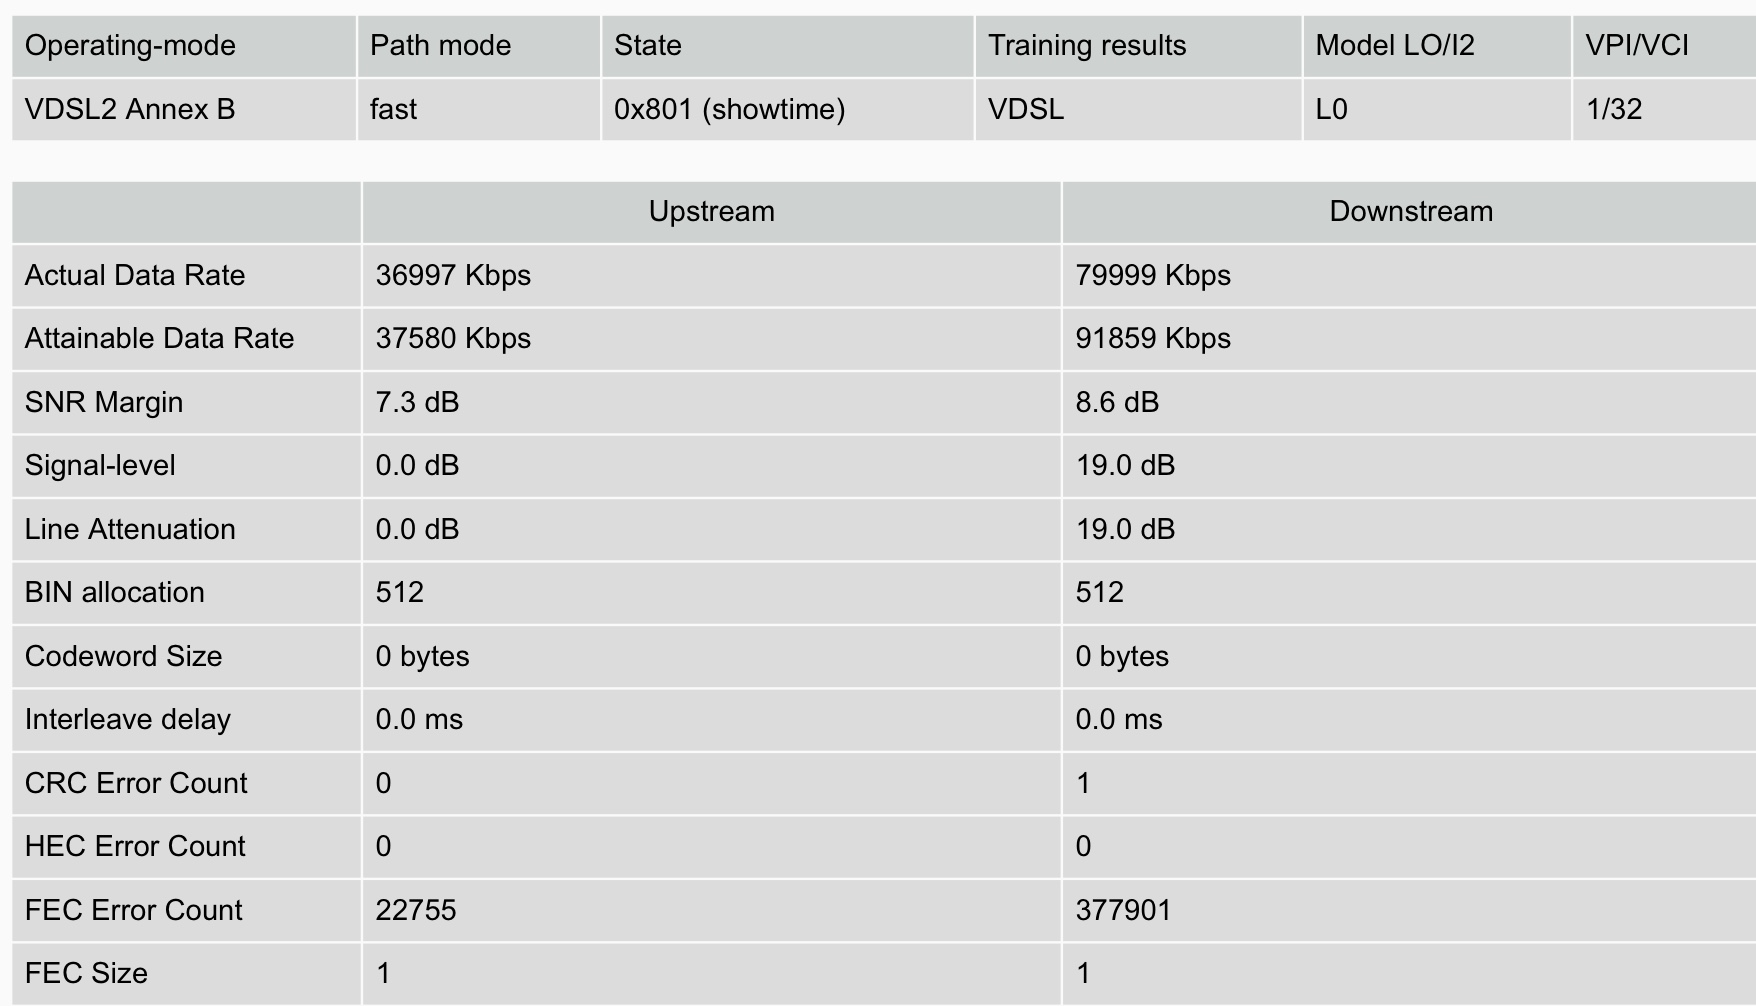
Task: Click the Downstream column header
Action: [1410, 212]
